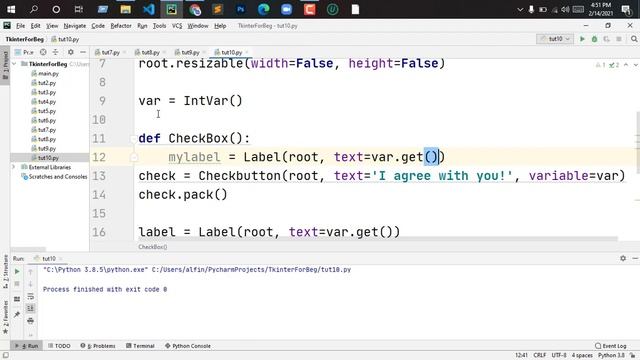Open the Python Console tool window
Image resolution: width=640 pixels, height=360 pixels.
[x=188, y=346]
